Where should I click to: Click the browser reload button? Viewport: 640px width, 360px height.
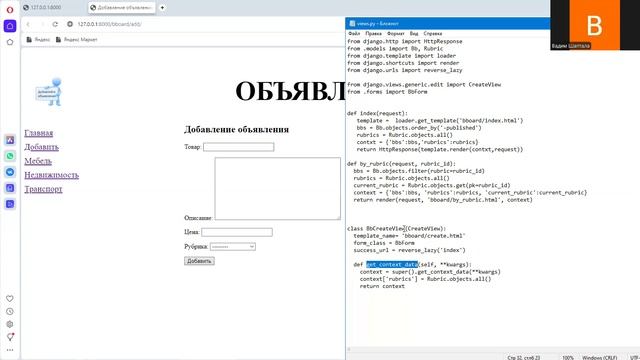coord(55,24)
